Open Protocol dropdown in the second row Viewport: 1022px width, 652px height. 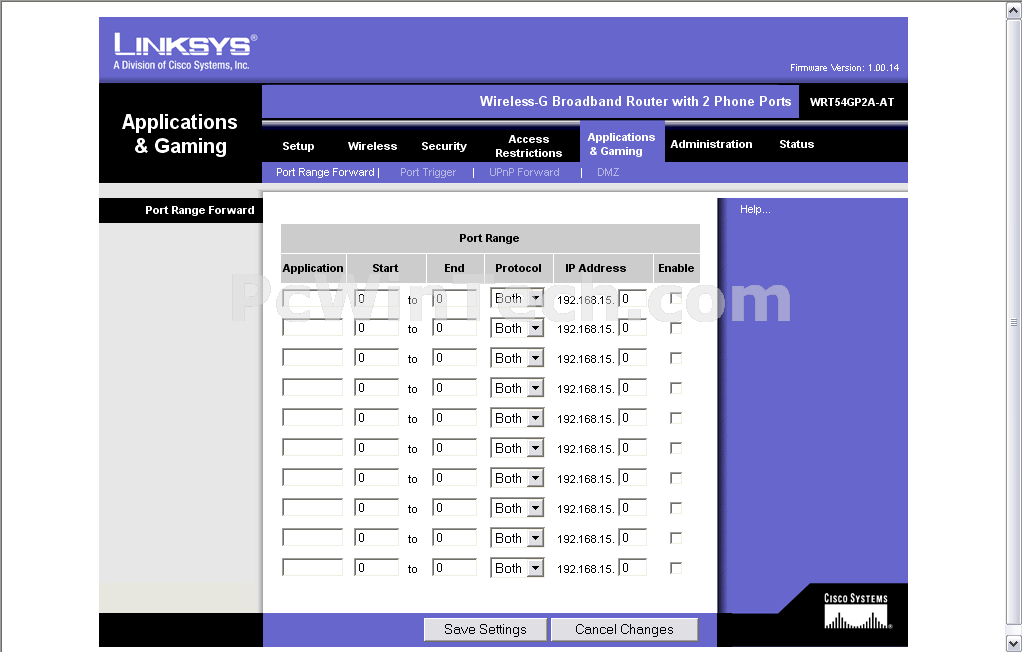click(x=517, y=328)
